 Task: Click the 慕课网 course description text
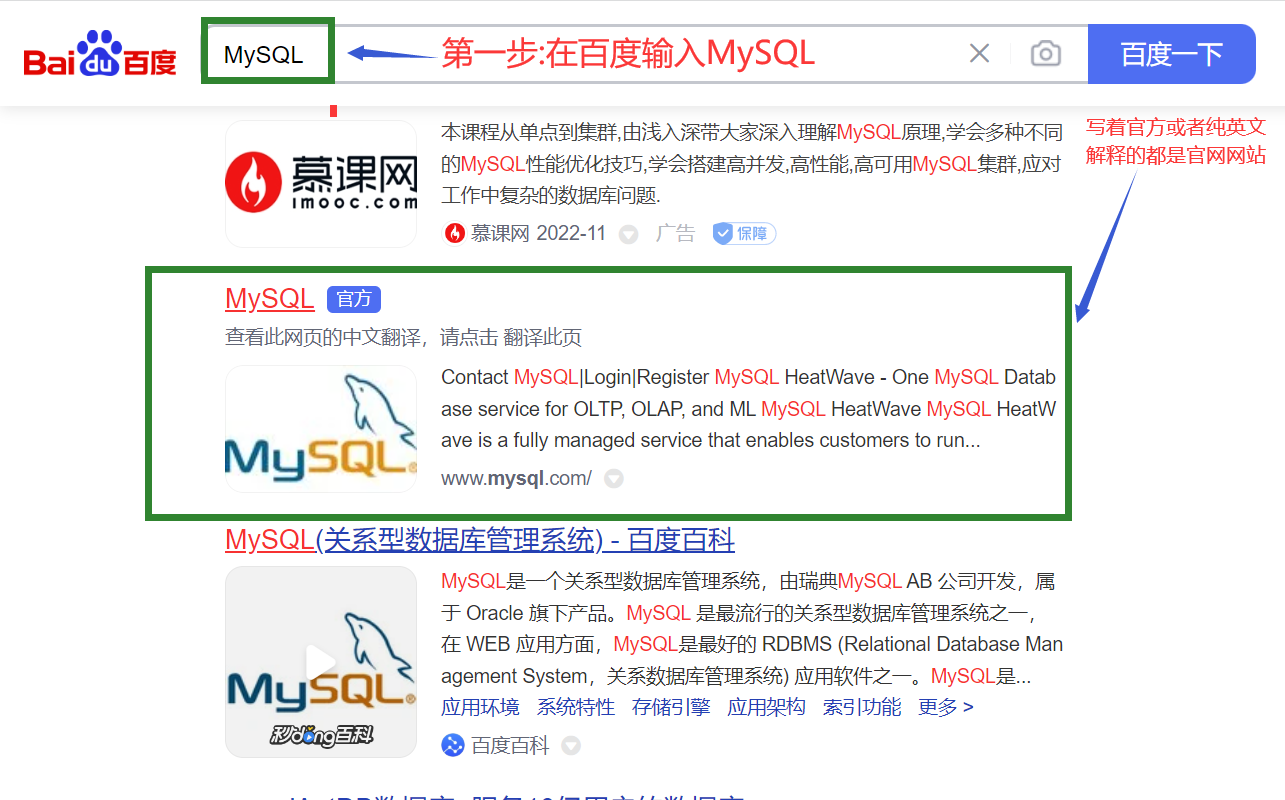pyautogui.click(x=751, y=163)
